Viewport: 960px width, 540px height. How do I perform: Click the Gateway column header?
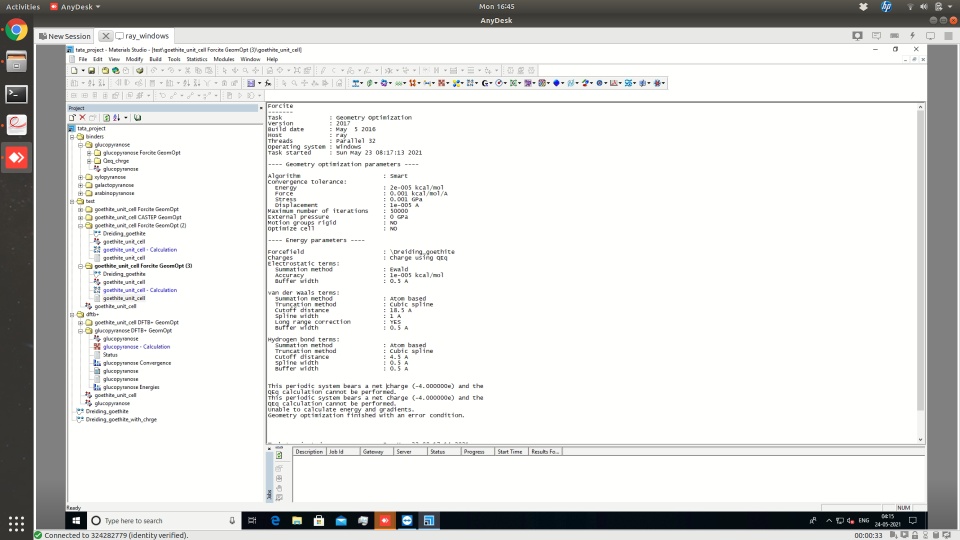point(377,452)
